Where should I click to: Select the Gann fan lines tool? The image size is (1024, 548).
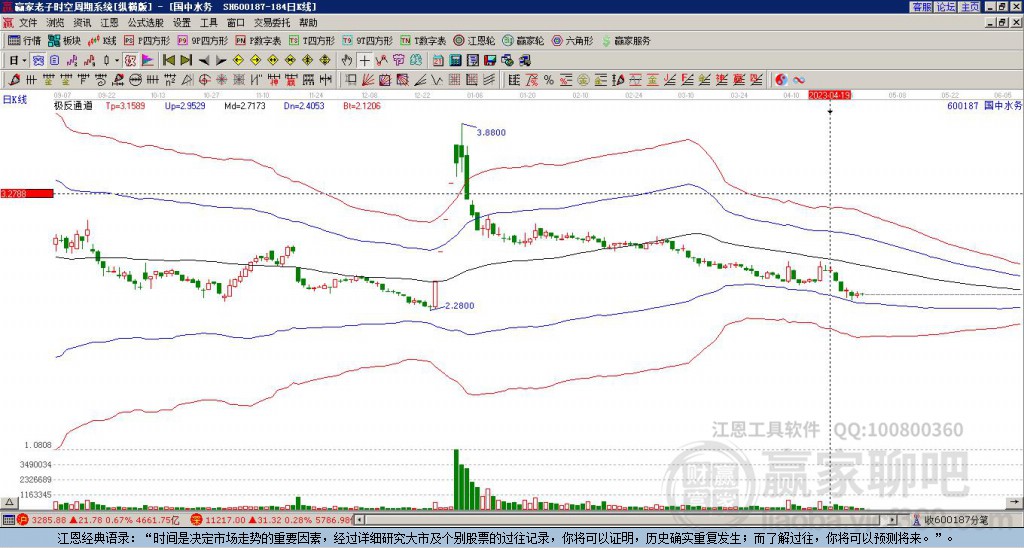367,80
